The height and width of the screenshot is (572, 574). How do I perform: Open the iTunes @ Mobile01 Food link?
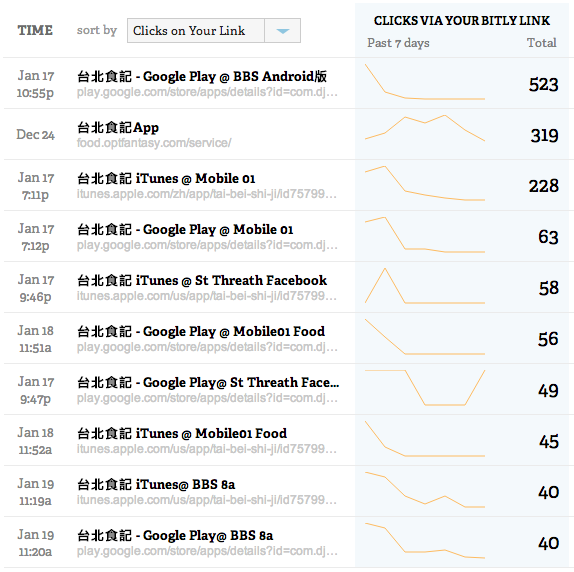(x=182, y=434)
